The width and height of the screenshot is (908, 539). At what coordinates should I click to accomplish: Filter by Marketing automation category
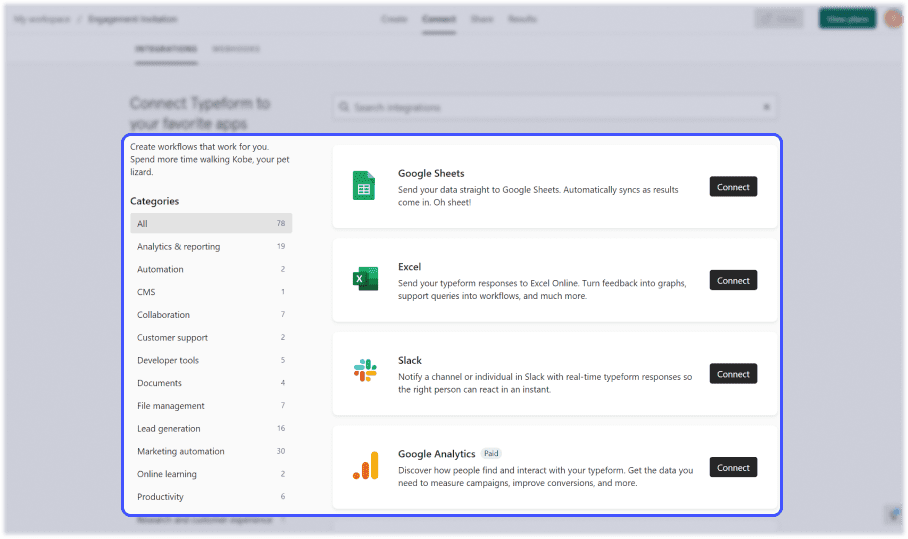click(211, 452)
